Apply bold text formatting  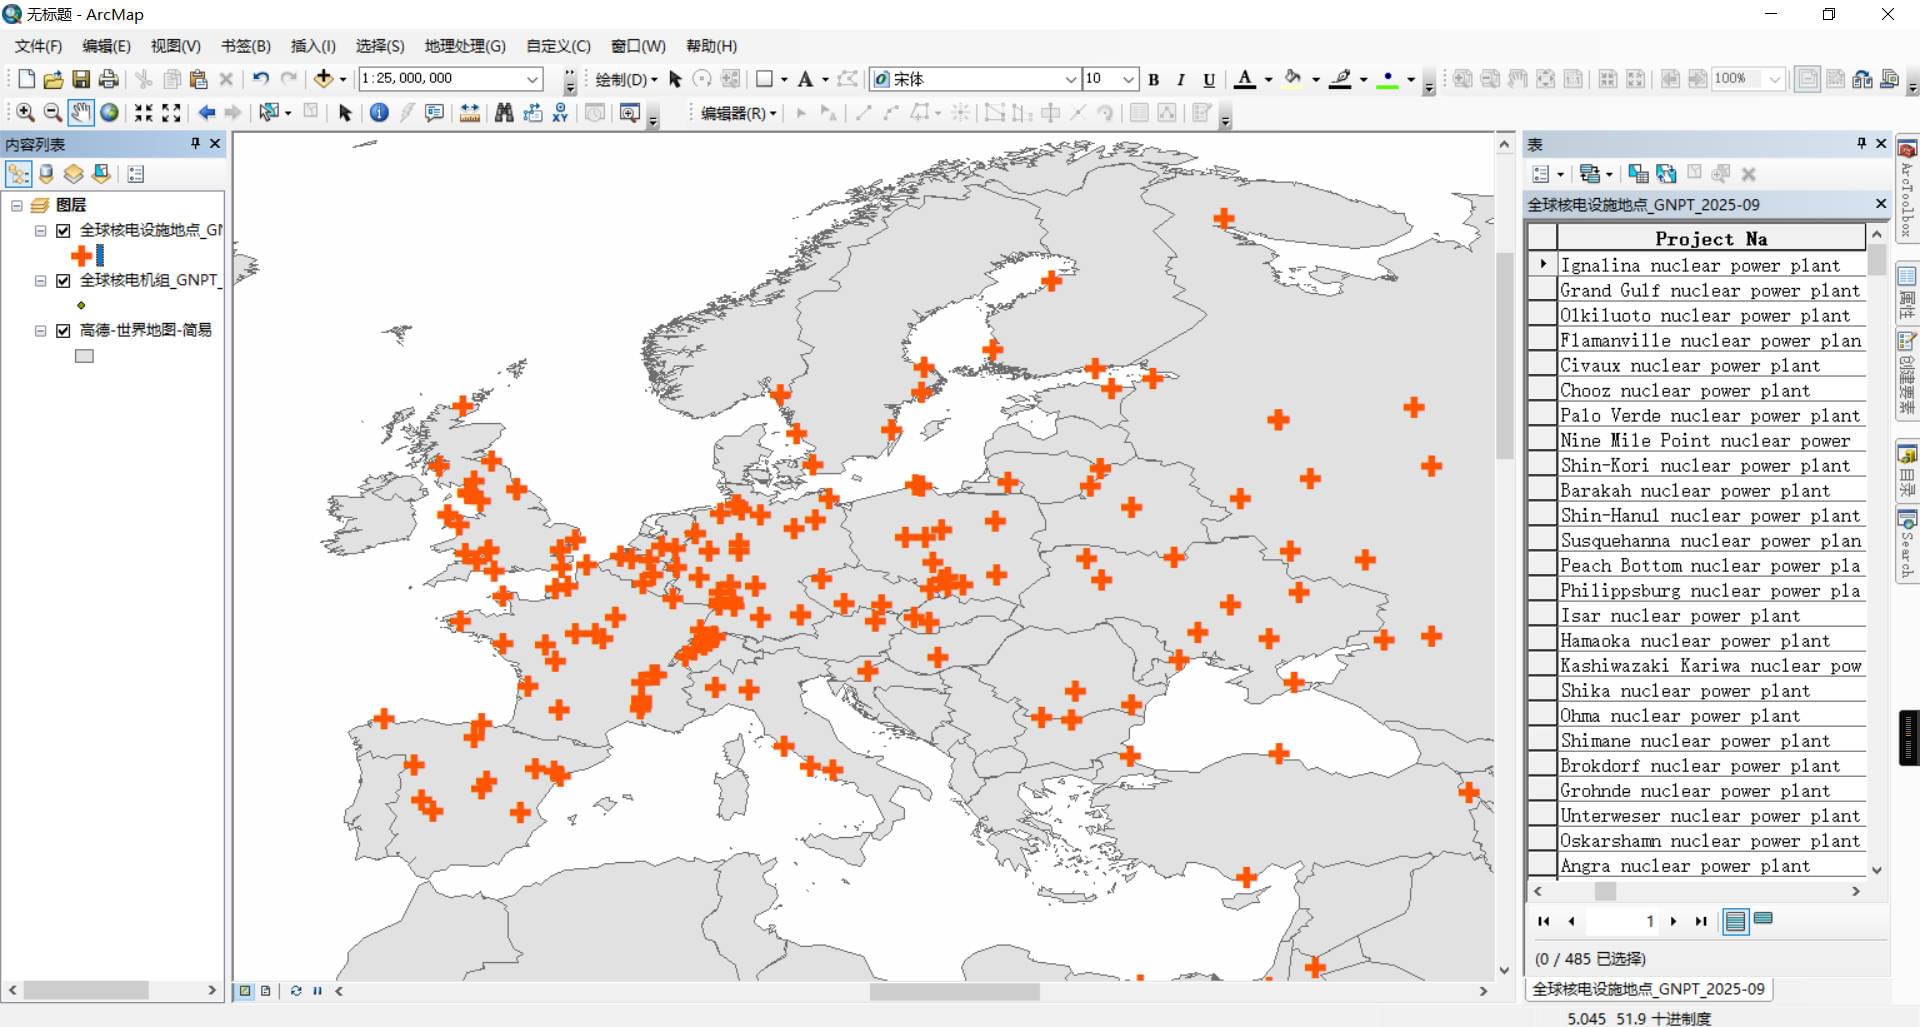(1154, 79)
